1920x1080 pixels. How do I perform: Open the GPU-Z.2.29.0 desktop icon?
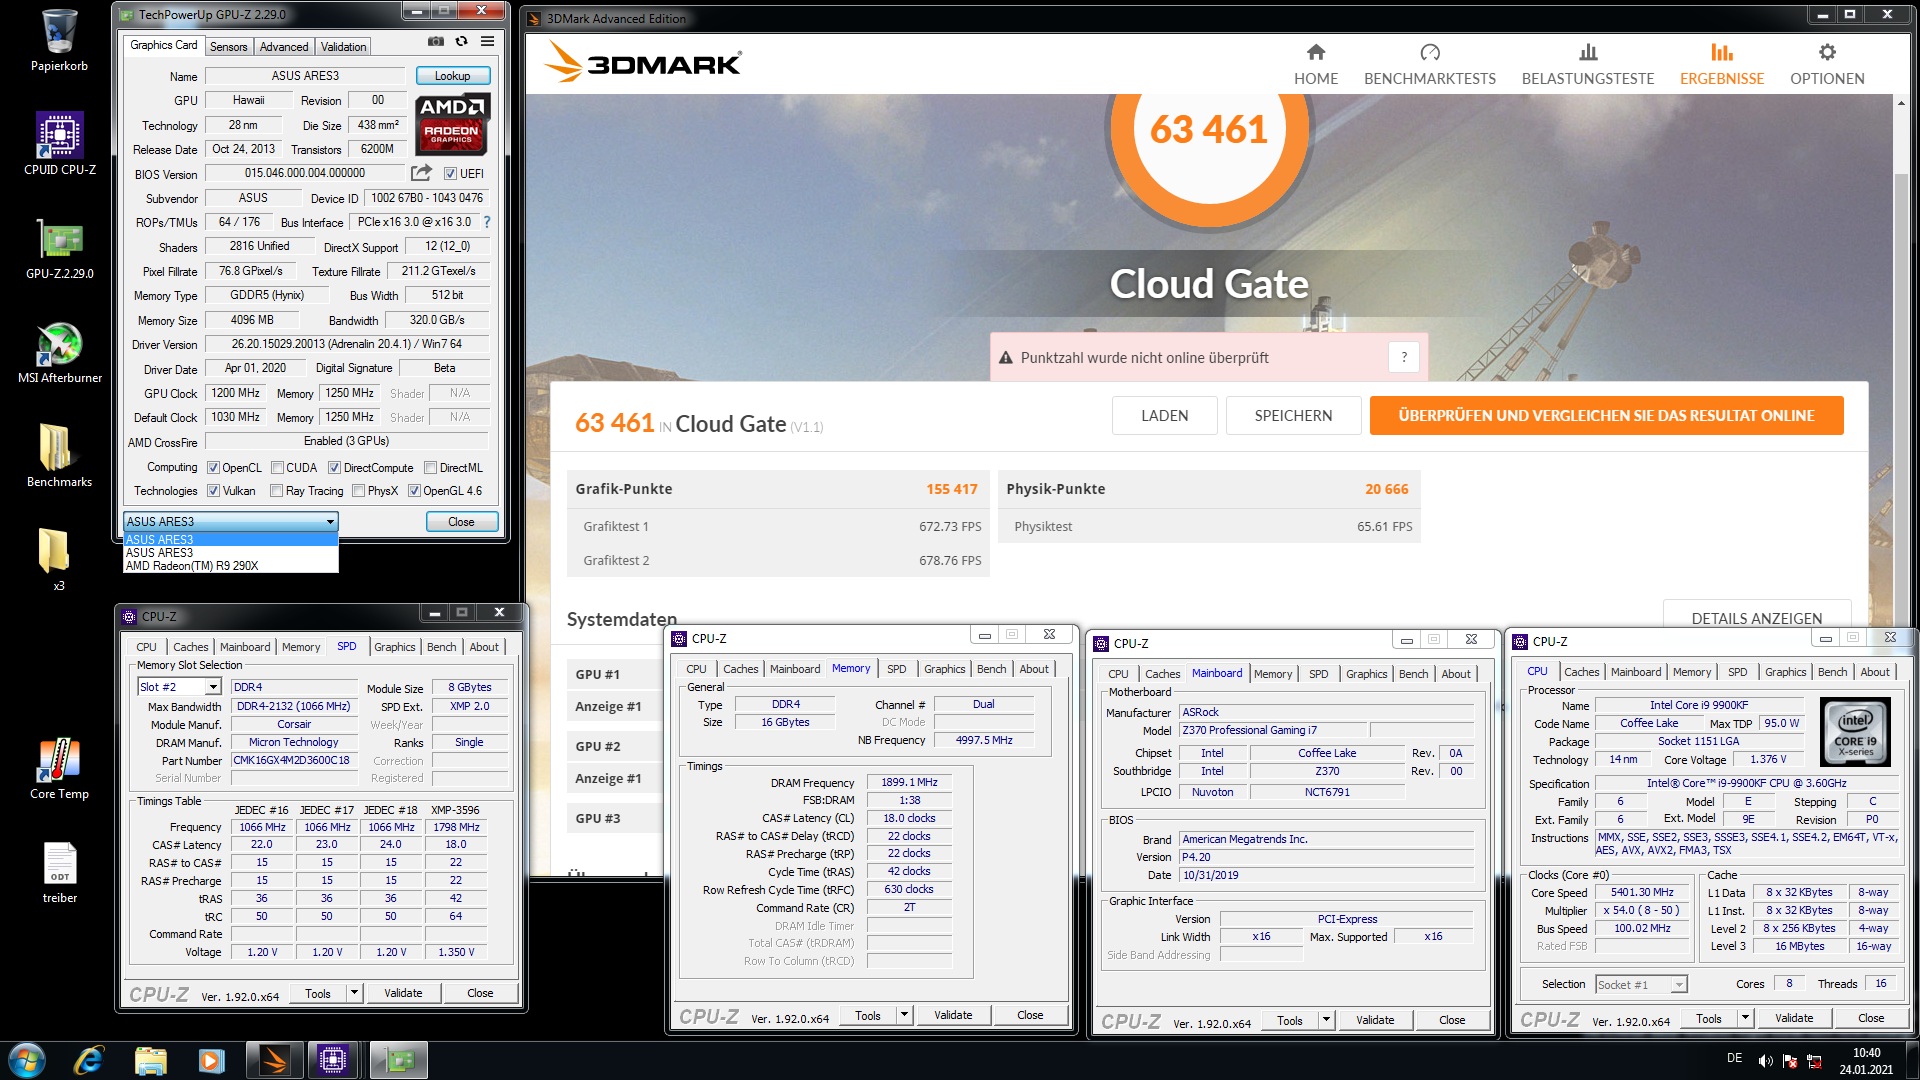coord(59,250)
